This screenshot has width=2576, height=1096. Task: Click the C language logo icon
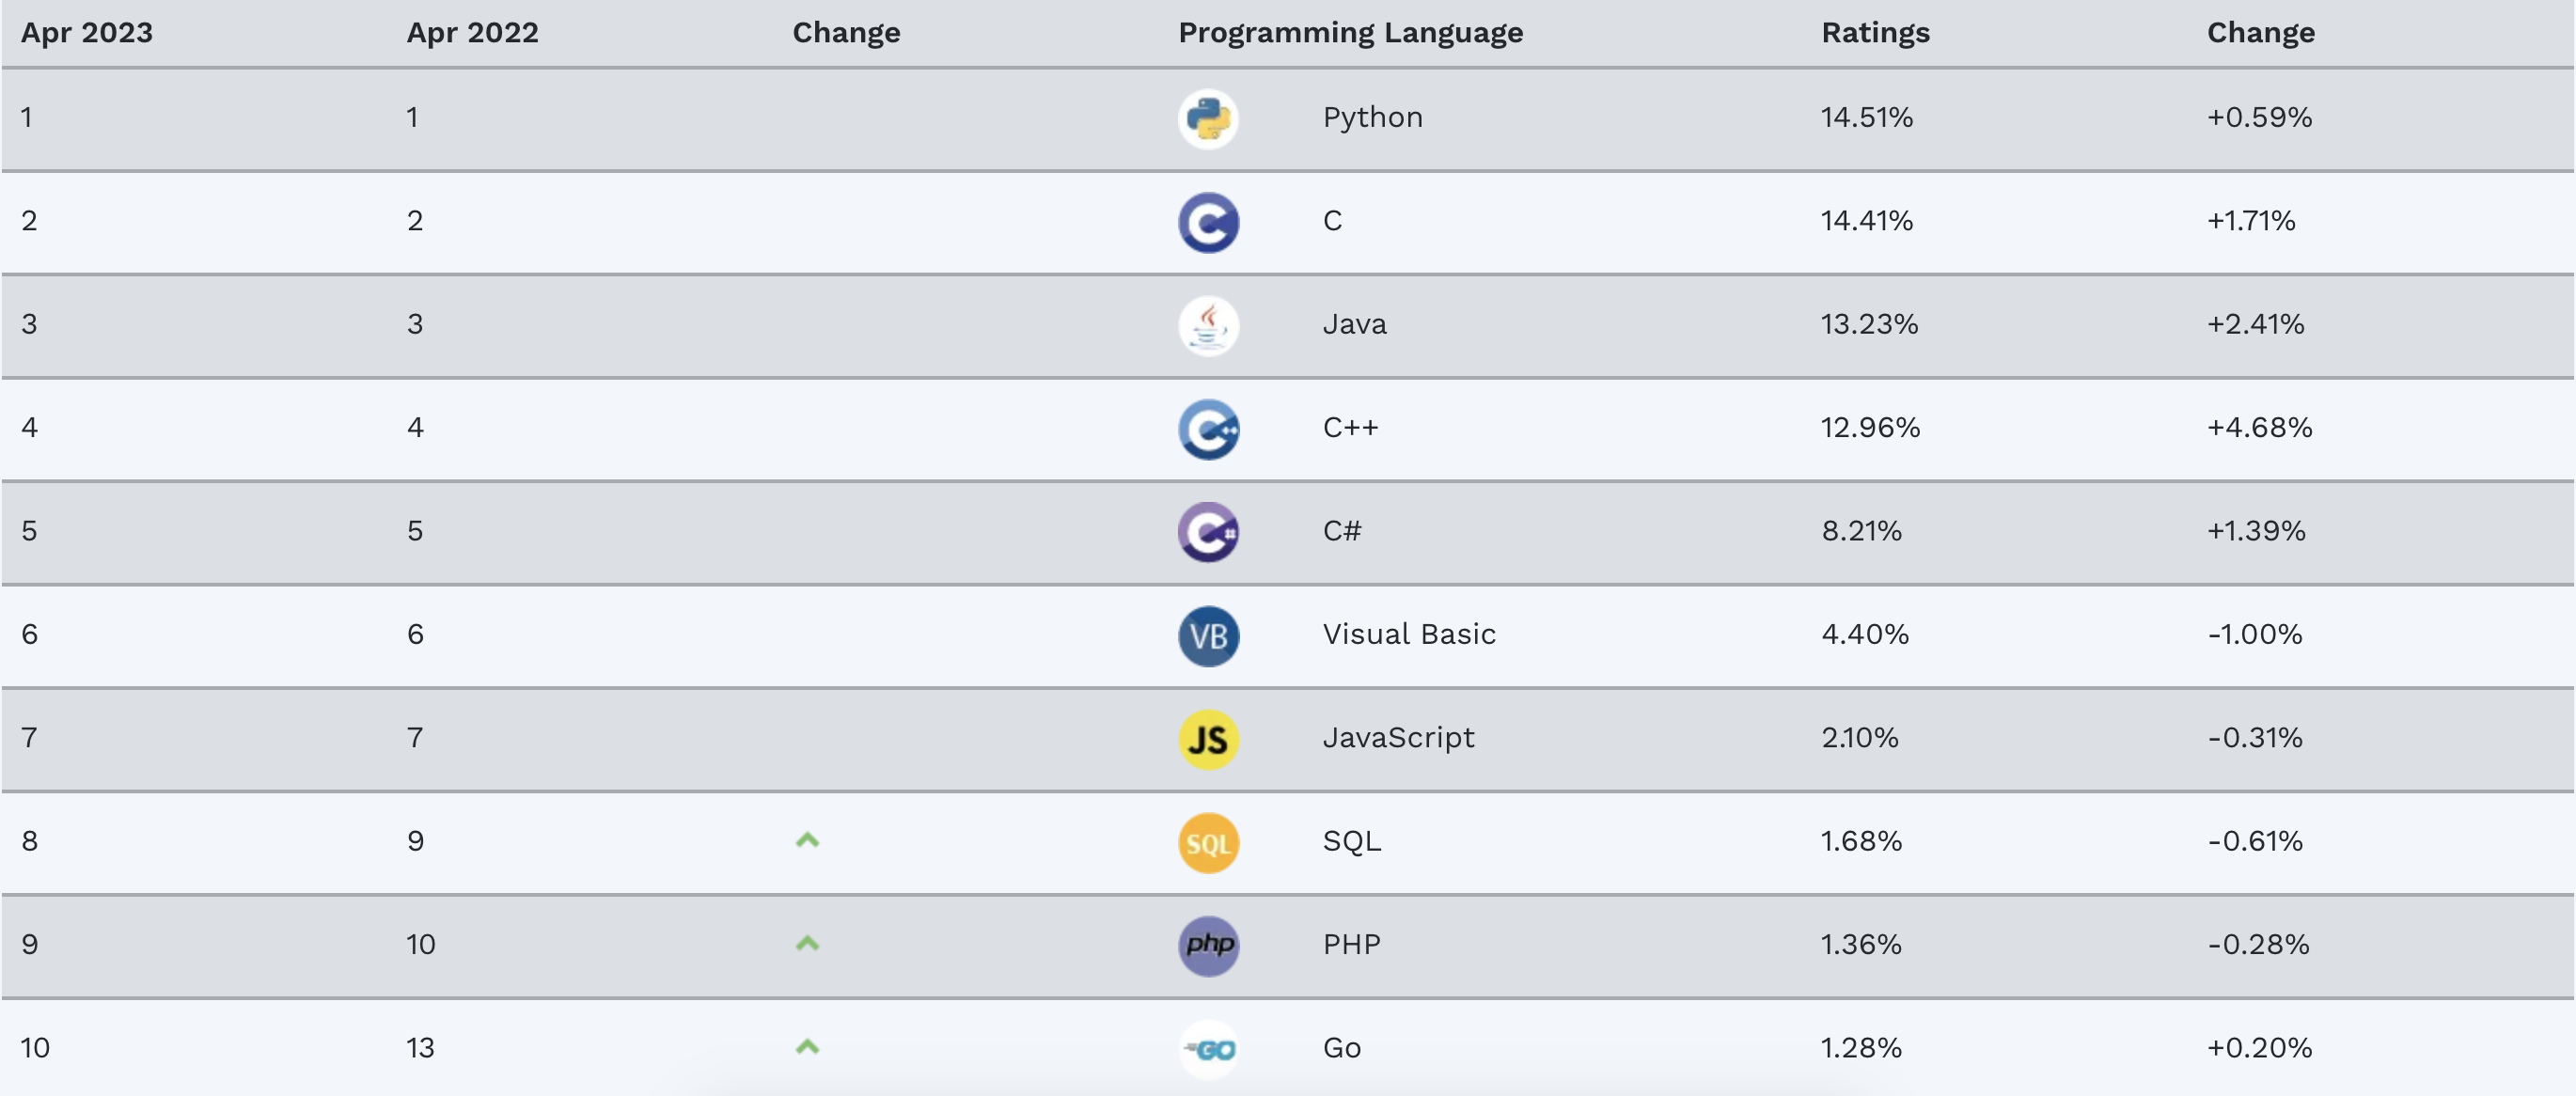(1208, 222)
